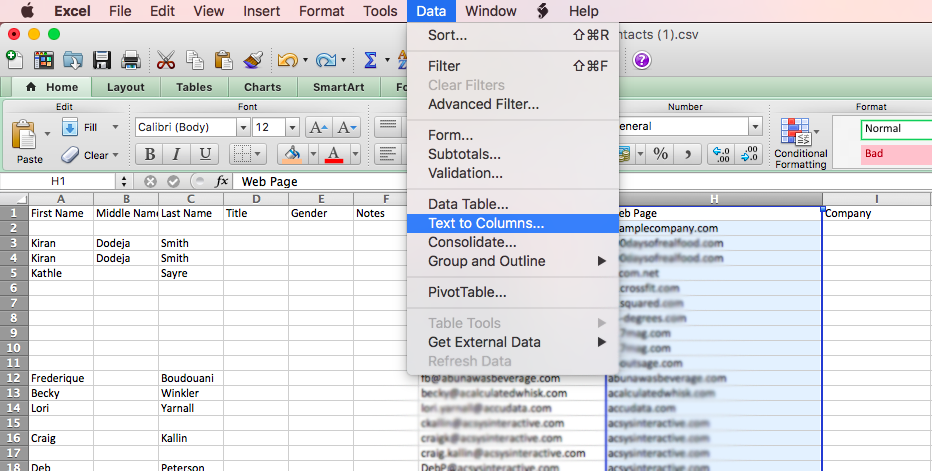
Task: Expand the Undo history dropdown arrow
Action: 306,60
